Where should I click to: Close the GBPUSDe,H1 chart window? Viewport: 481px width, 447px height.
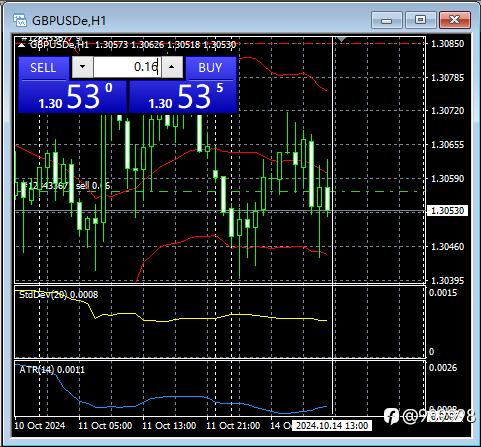click(x=455, y=20)
